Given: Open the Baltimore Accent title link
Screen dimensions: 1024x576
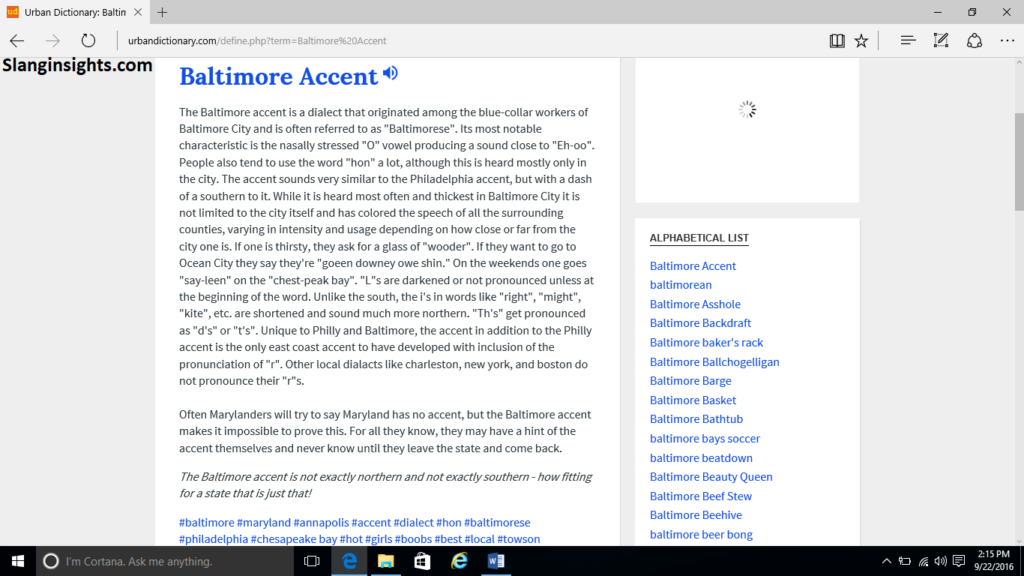Looking at the screenshot, I should [x=278, y=76].
